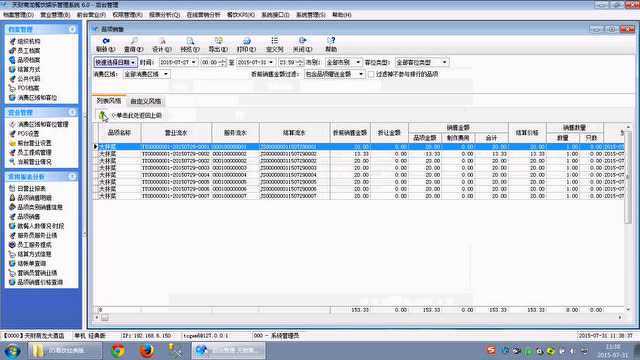Open the Help (帮助) question mark icon
Image resolution: width=640 pixels, height=360 pixels.
(x=331, y=41)
